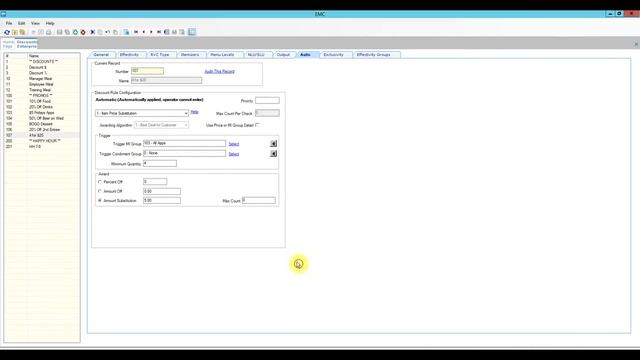The image size is (640, 360).
Task: Click the blue refresh icon in toolbar
Action: [7, 32]
